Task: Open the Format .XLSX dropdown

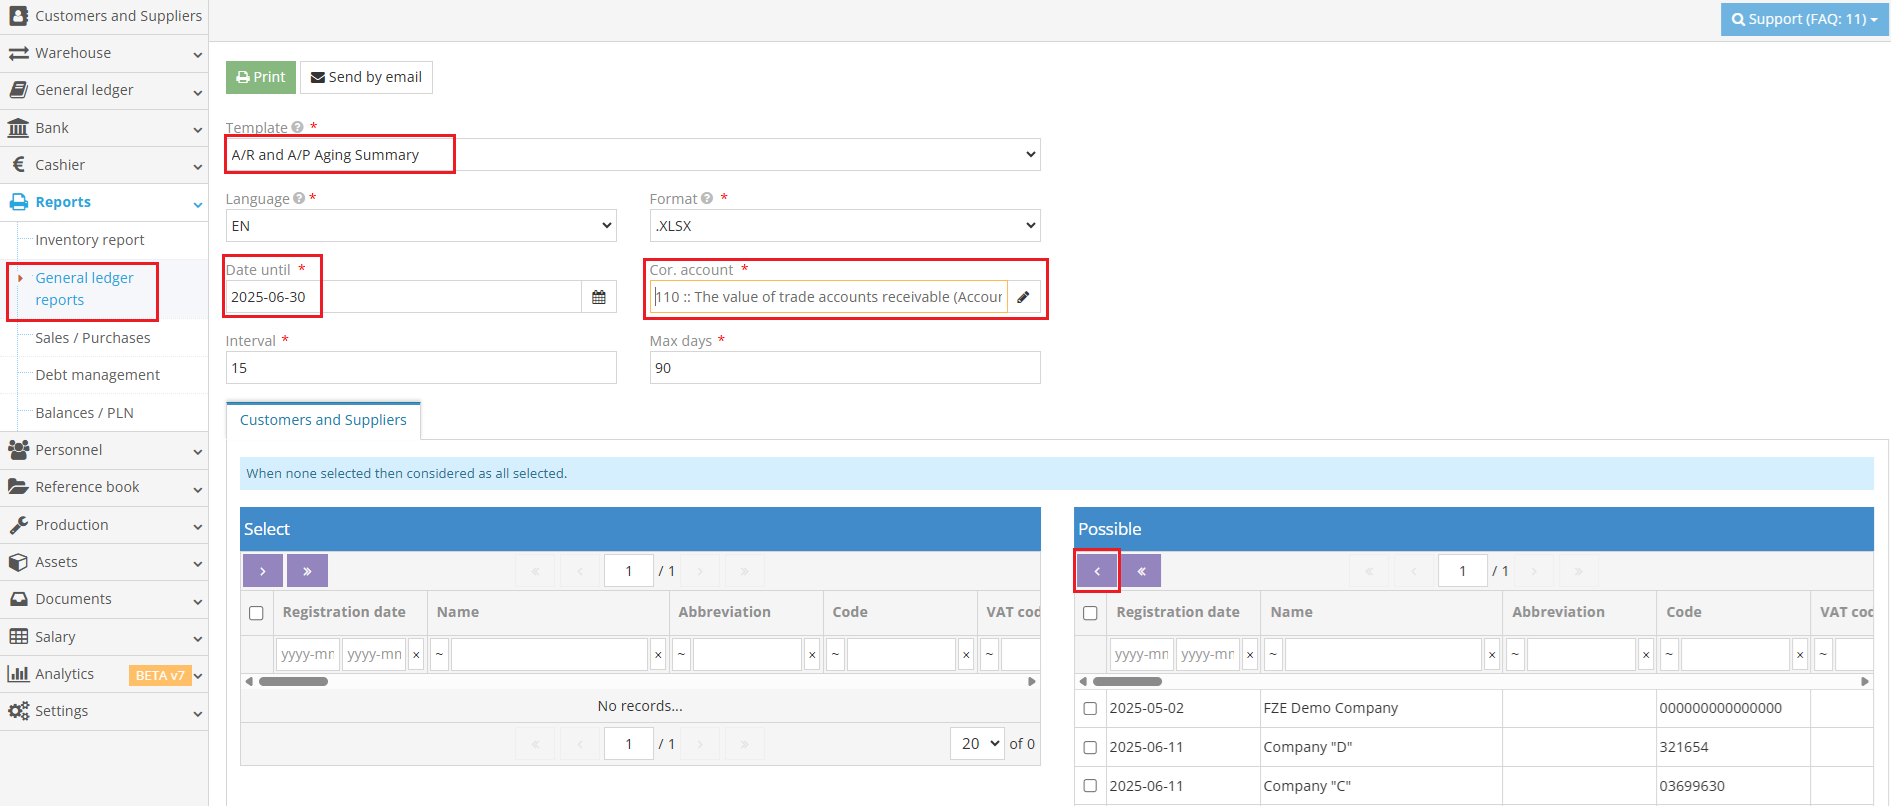Action: point(844,226)
